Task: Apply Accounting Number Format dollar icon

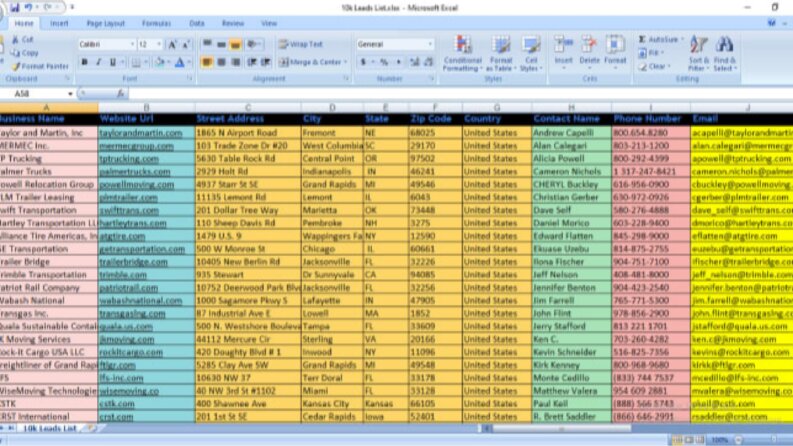Action: coord(363,62)
